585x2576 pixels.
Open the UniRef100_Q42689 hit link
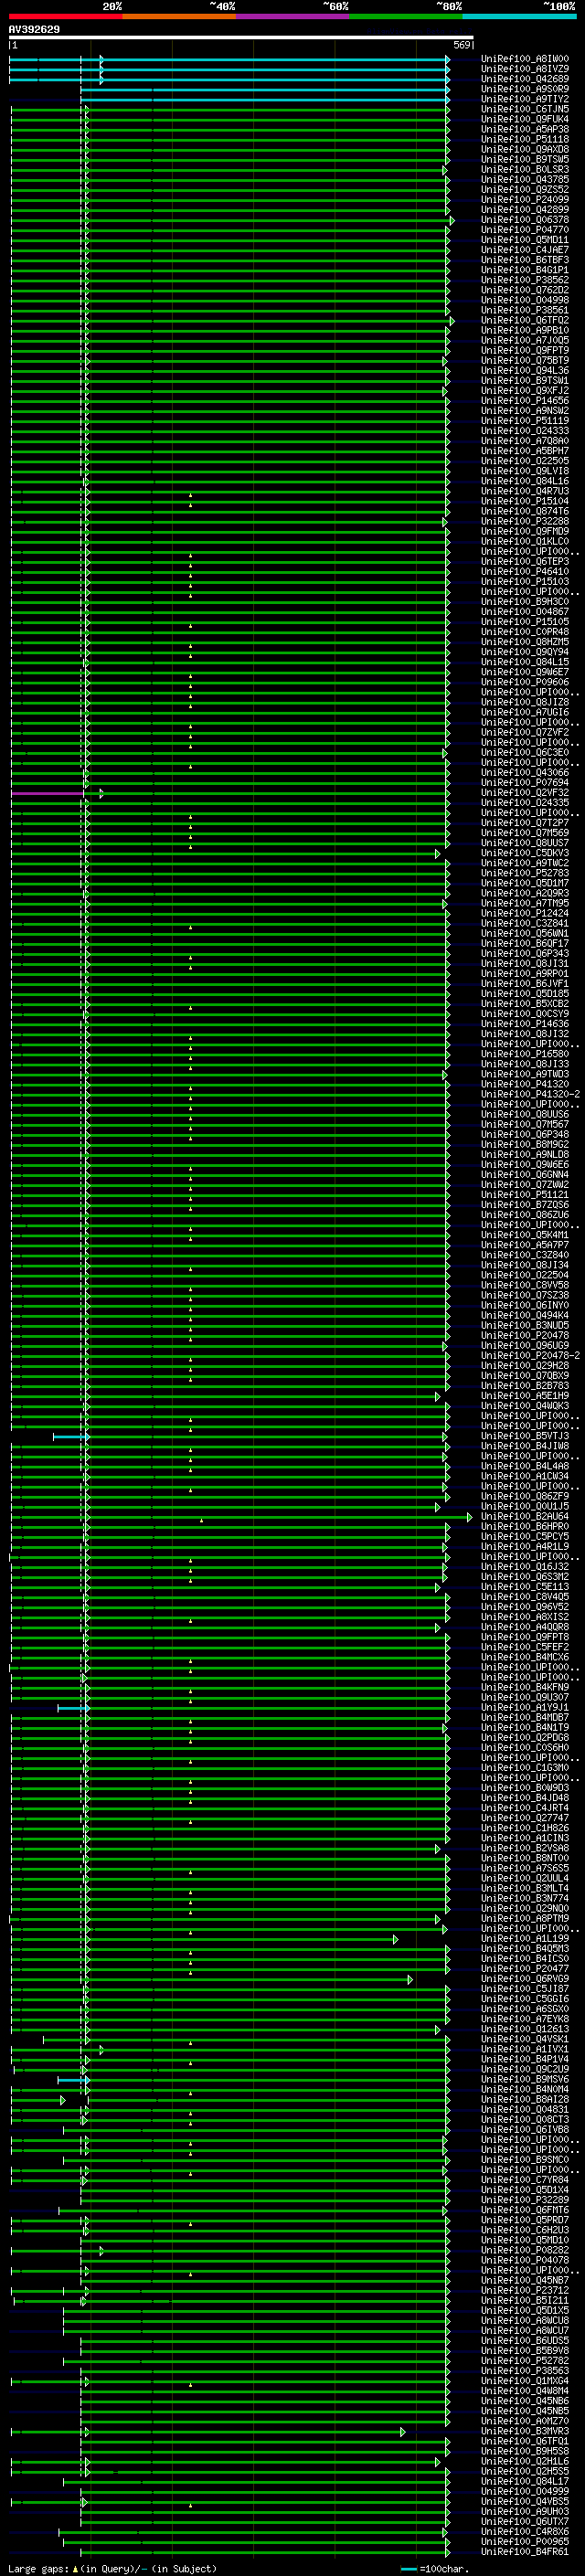(x=524, y=79)
